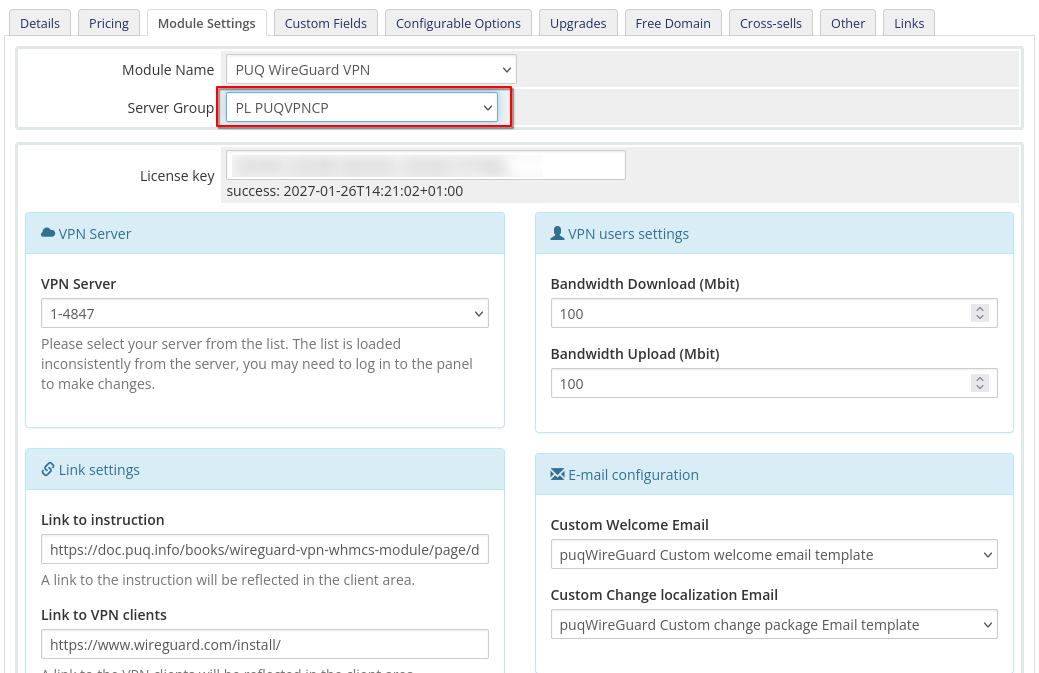1039x673 pixels.
Task: Go to the Custom Fields tab
Action: (x=325, y=23)
